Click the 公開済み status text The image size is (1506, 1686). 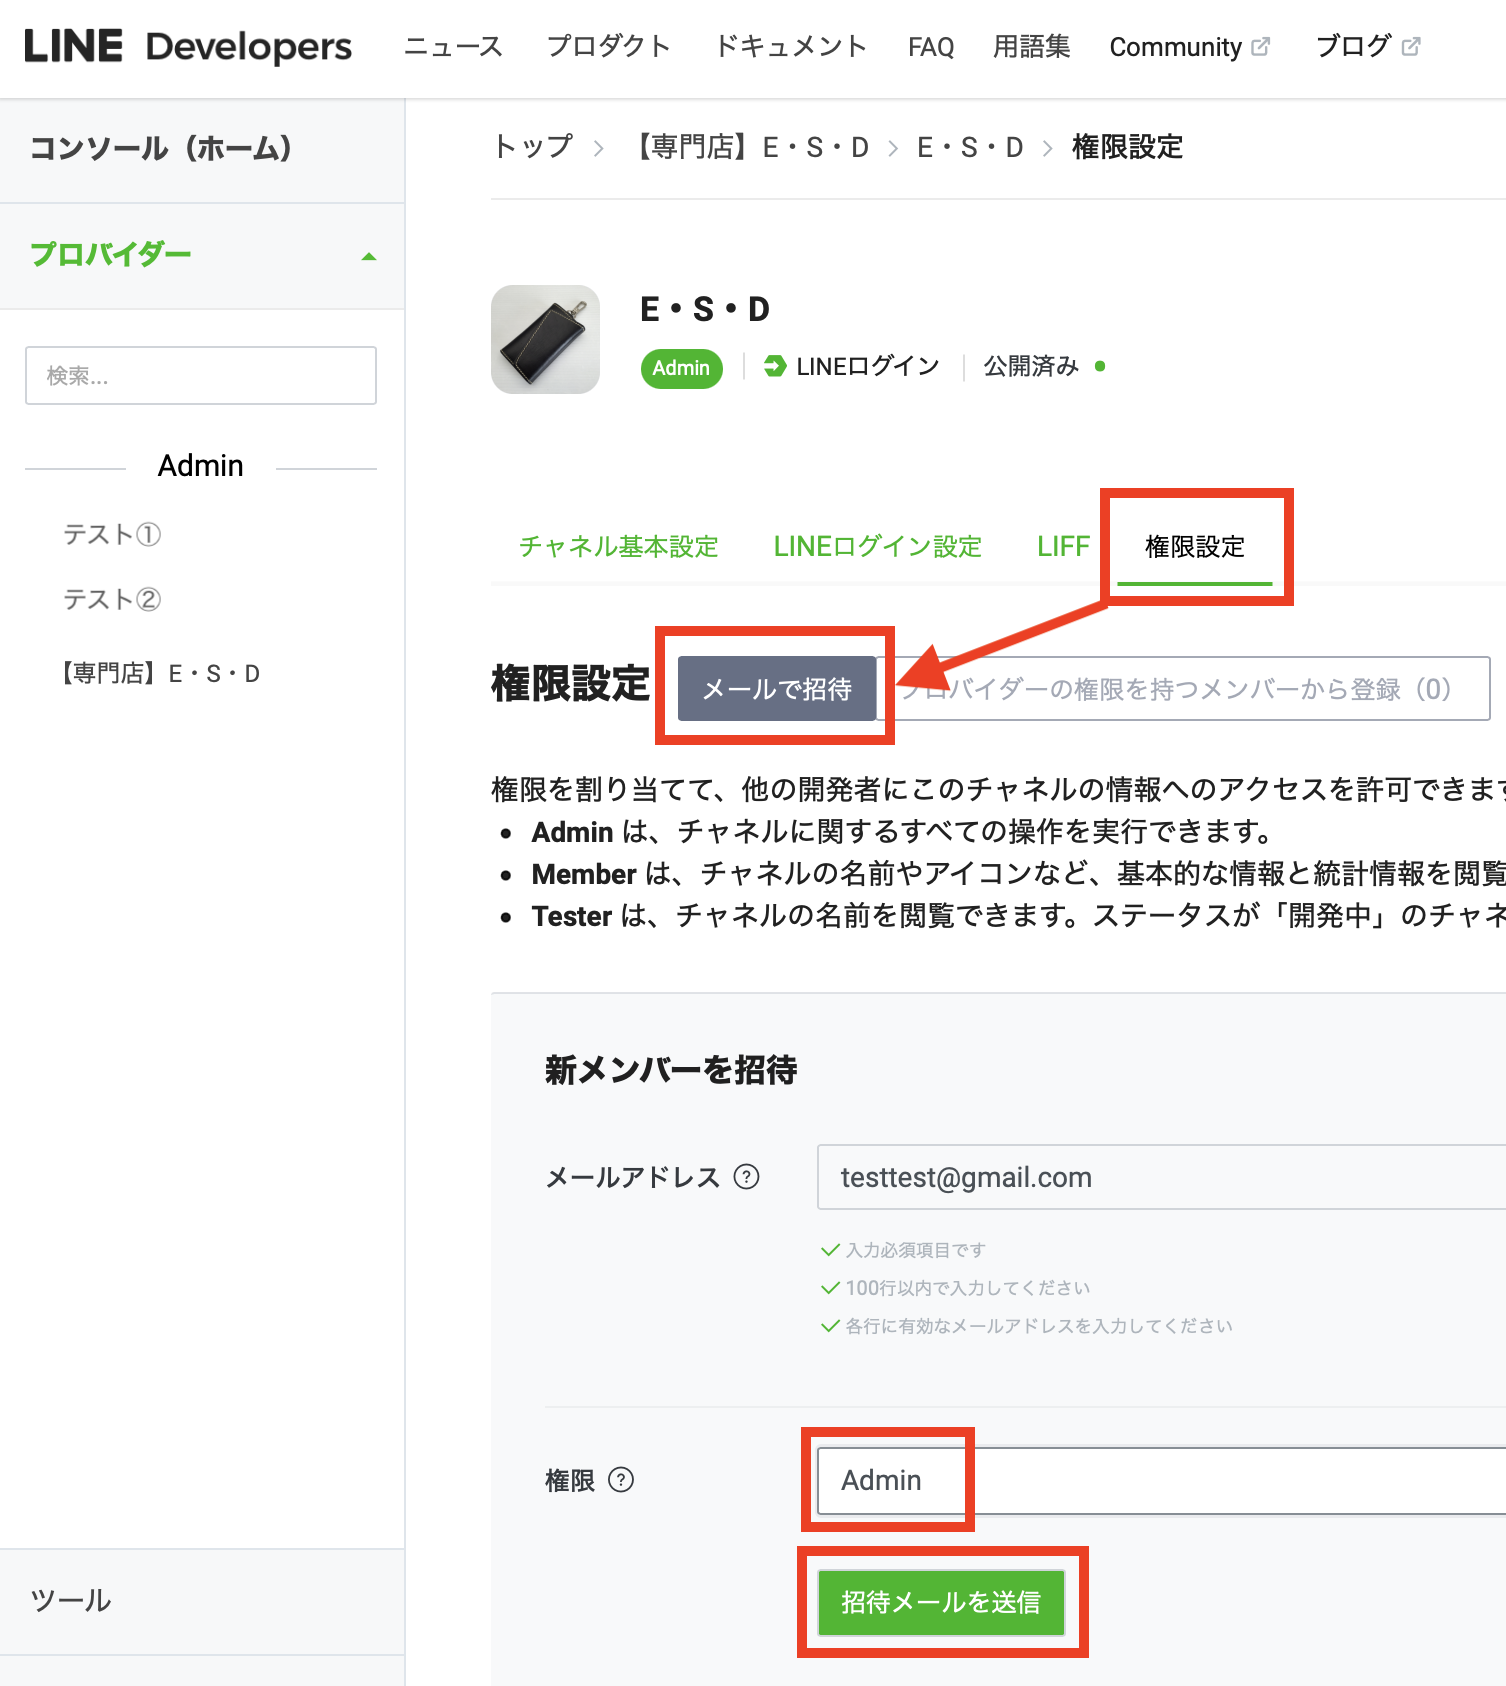tap(1031, 367)
